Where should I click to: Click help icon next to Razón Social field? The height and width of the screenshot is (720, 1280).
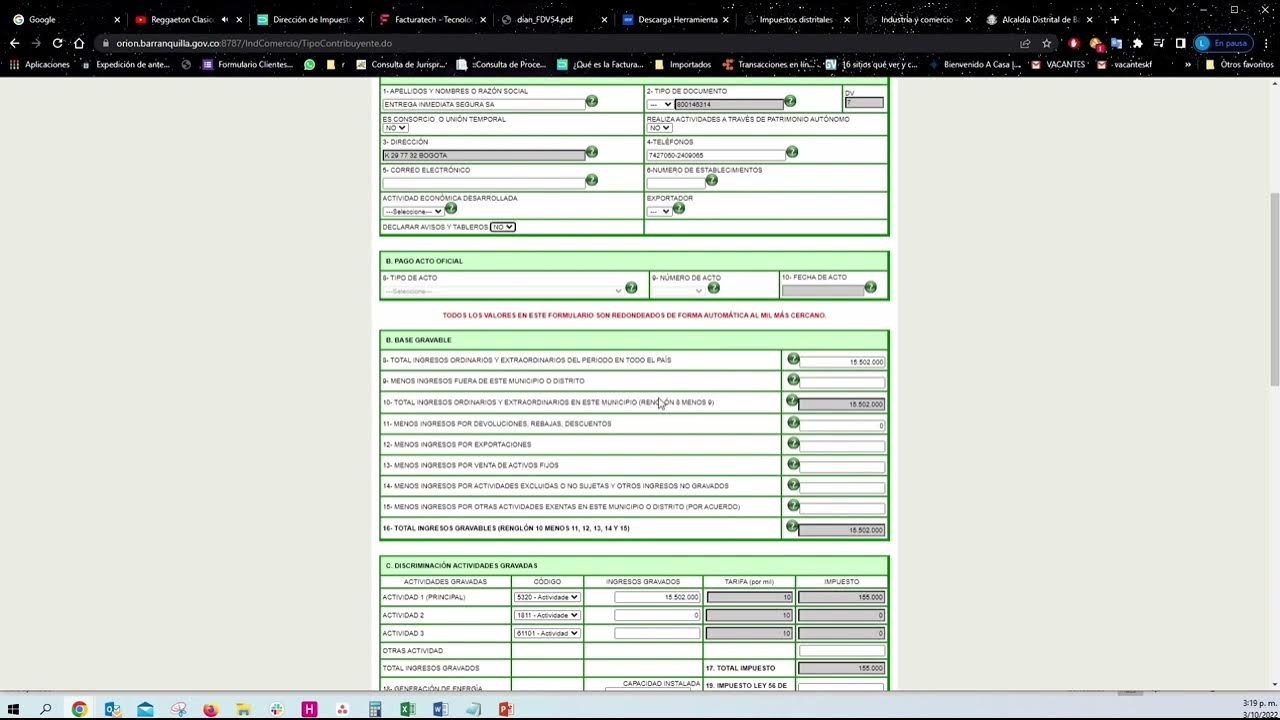(592, 101)
